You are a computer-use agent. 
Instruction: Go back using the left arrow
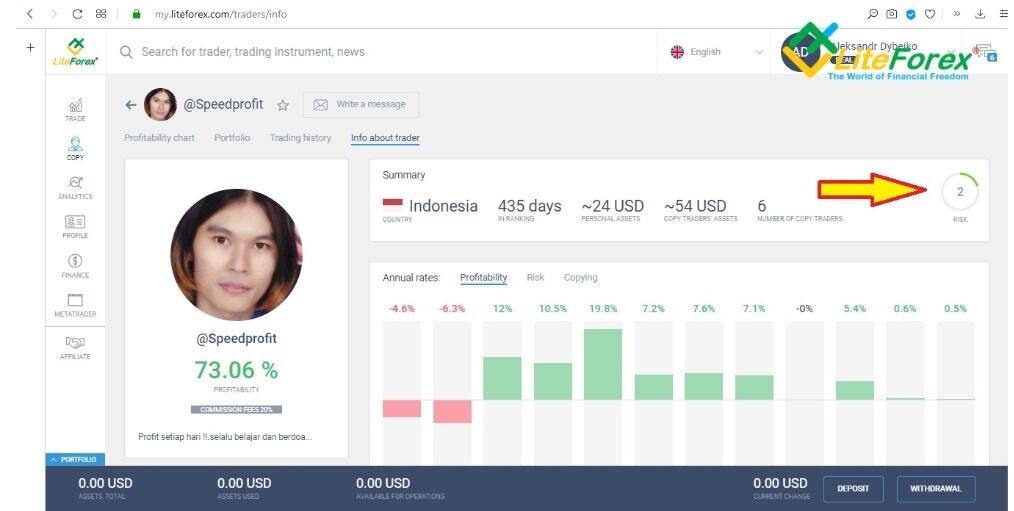point(130,105)
